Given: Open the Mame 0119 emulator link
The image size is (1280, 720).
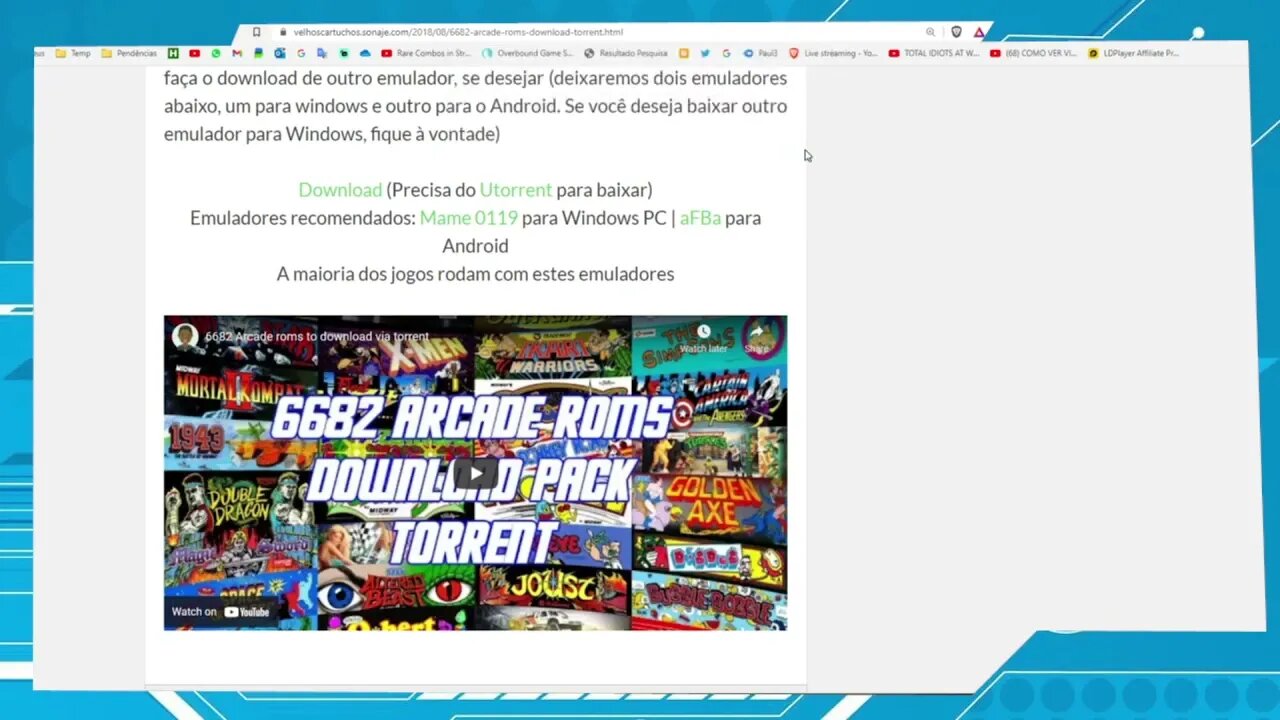Looking at the screenshot, I should (x=469, y=218).
